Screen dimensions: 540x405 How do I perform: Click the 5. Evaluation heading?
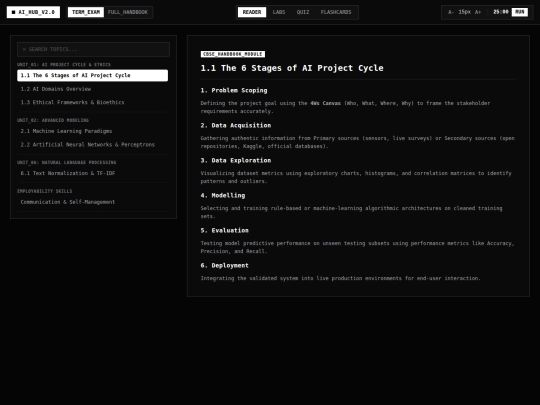(x=225, y=230)
